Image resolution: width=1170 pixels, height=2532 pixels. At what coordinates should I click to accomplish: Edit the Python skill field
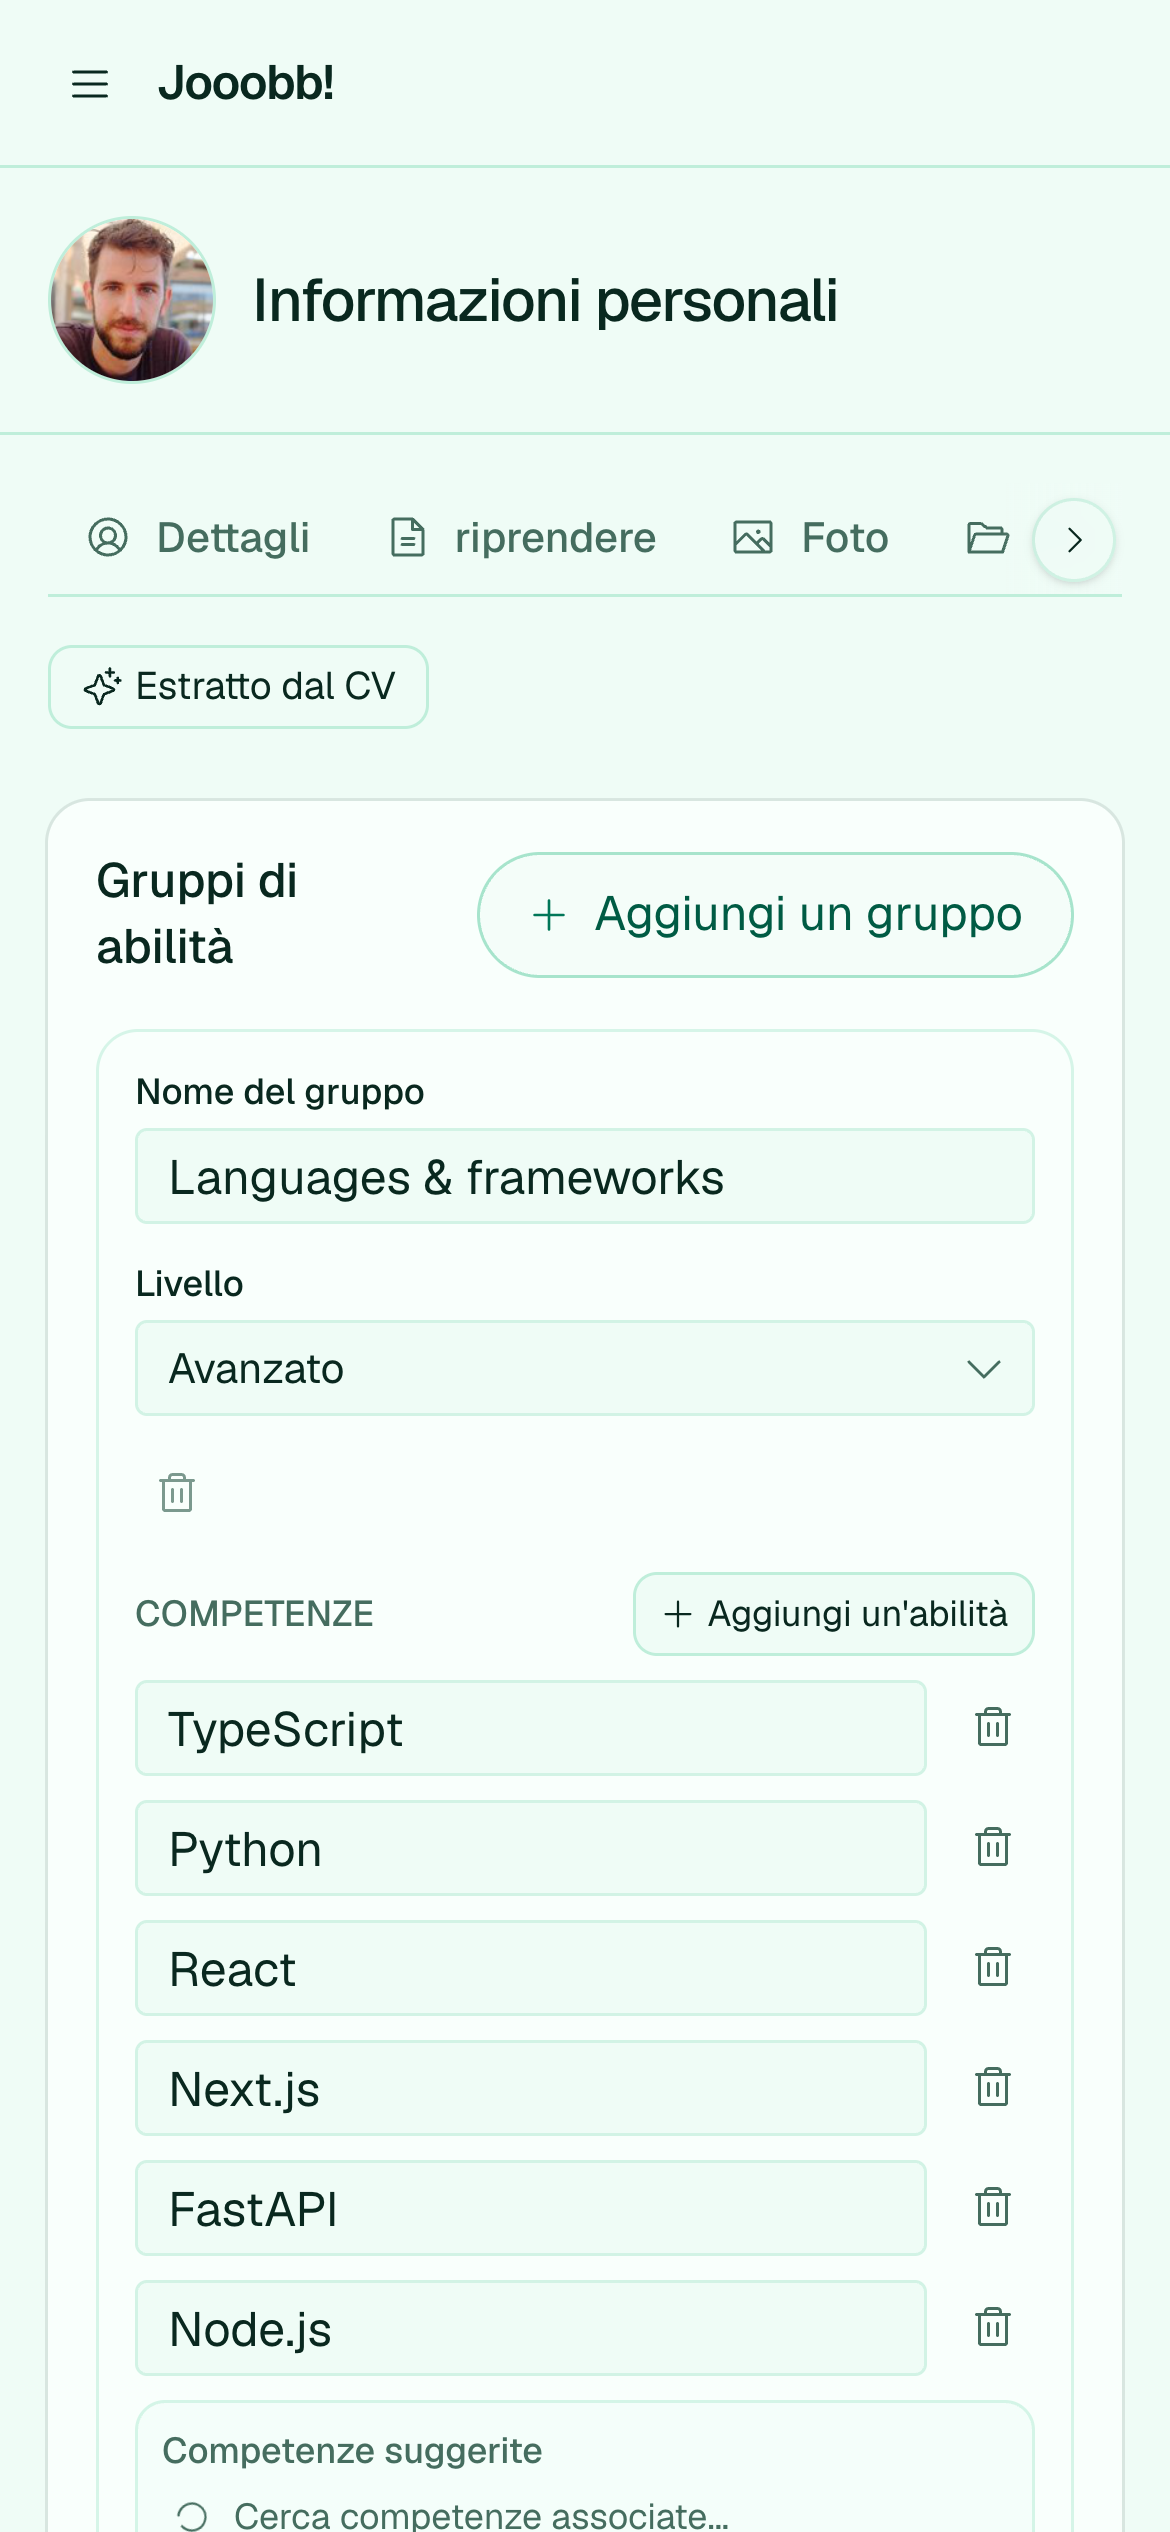pos(531,1848)
